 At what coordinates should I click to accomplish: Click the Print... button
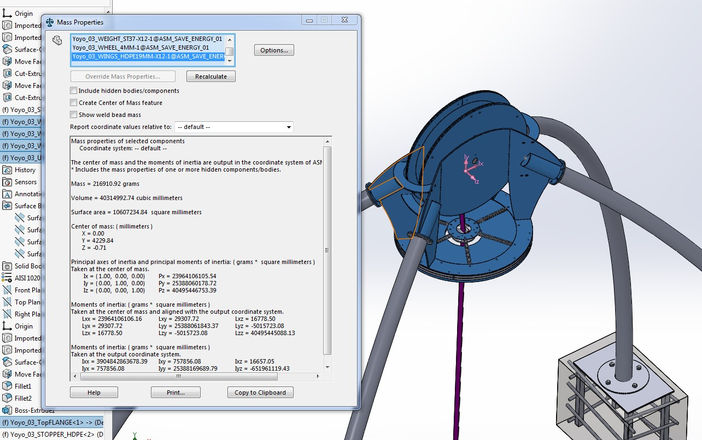(x=176, y=393)
